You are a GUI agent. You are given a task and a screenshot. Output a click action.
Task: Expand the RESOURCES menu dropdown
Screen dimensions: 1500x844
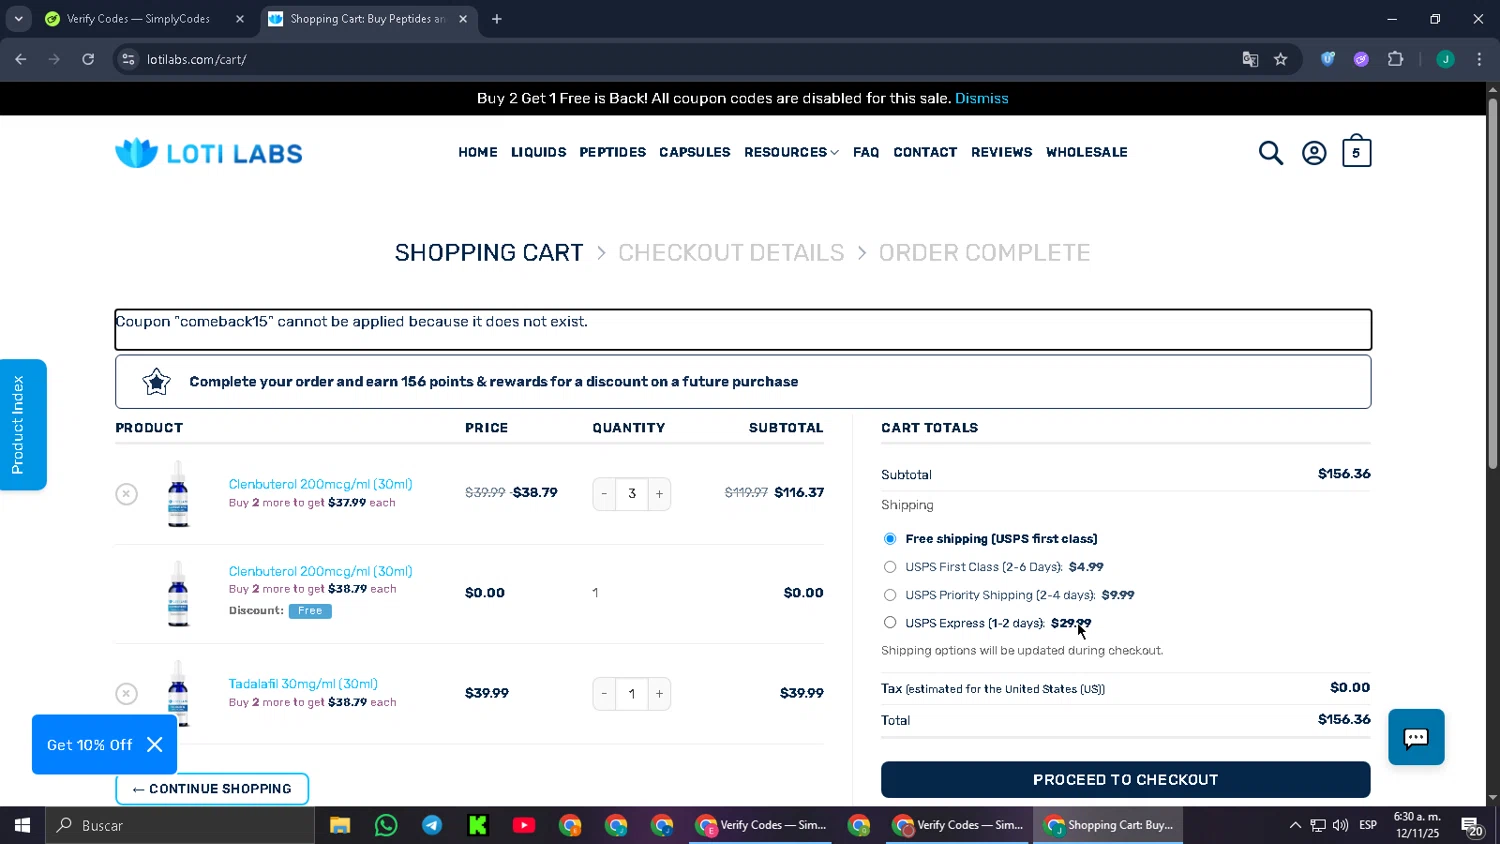coord(791,153)
